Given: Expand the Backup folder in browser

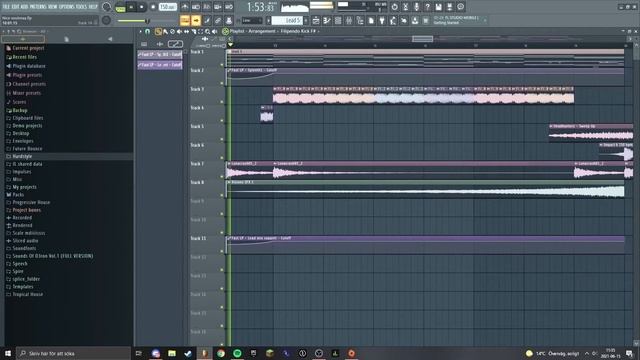Looking at the screenshot, I should (20, 110).
